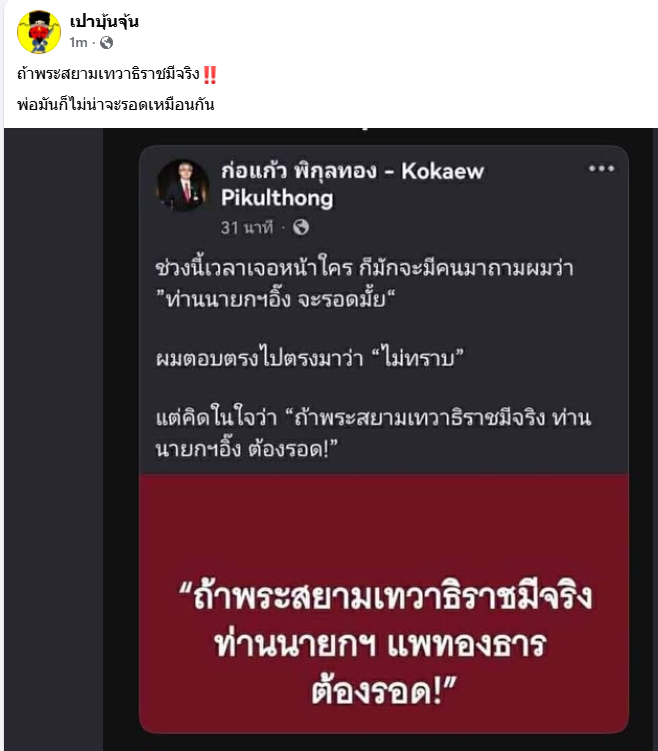Open the dark red quote card image
This screenshot has height=751, width=658.
coord(384,603)
